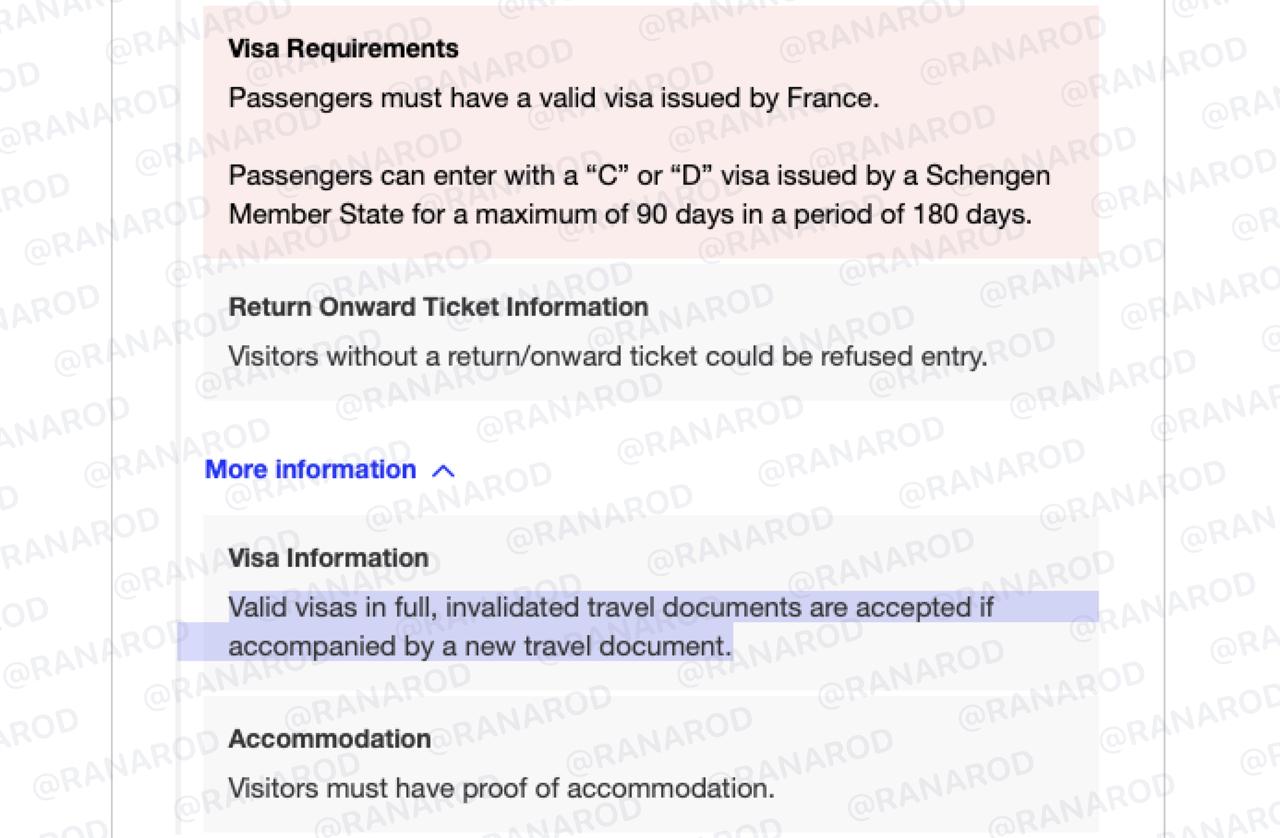Click the Return Onward Ticket Information heading
Image resolution: width=1280 pixels, height=838 pixels.
[438, 307]
